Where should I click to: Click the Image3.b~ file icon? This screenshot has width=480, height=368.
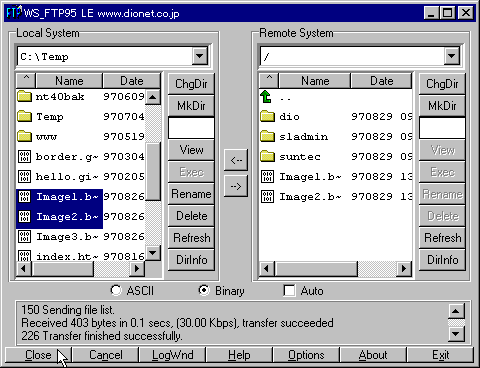click(x=24, y=237)
